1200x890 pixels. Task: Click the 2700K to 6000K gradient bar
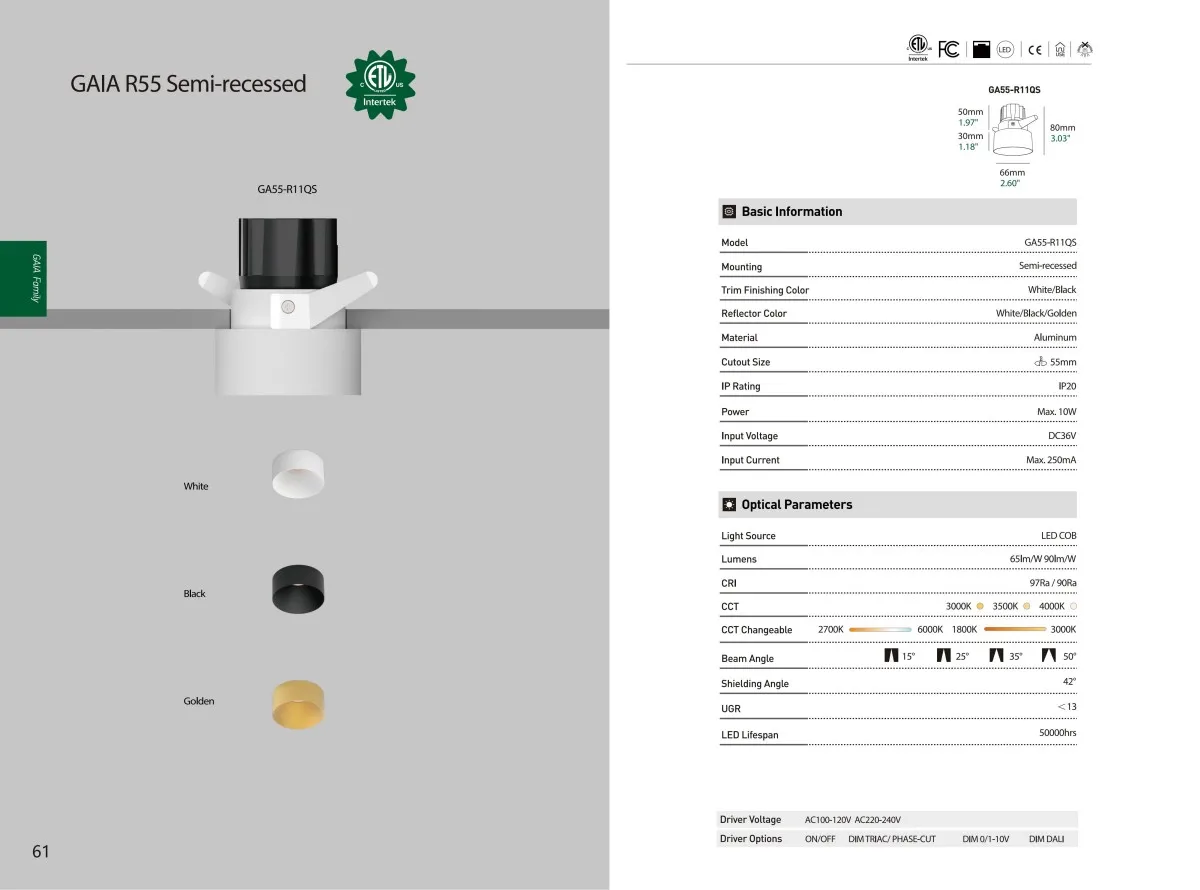881,630
